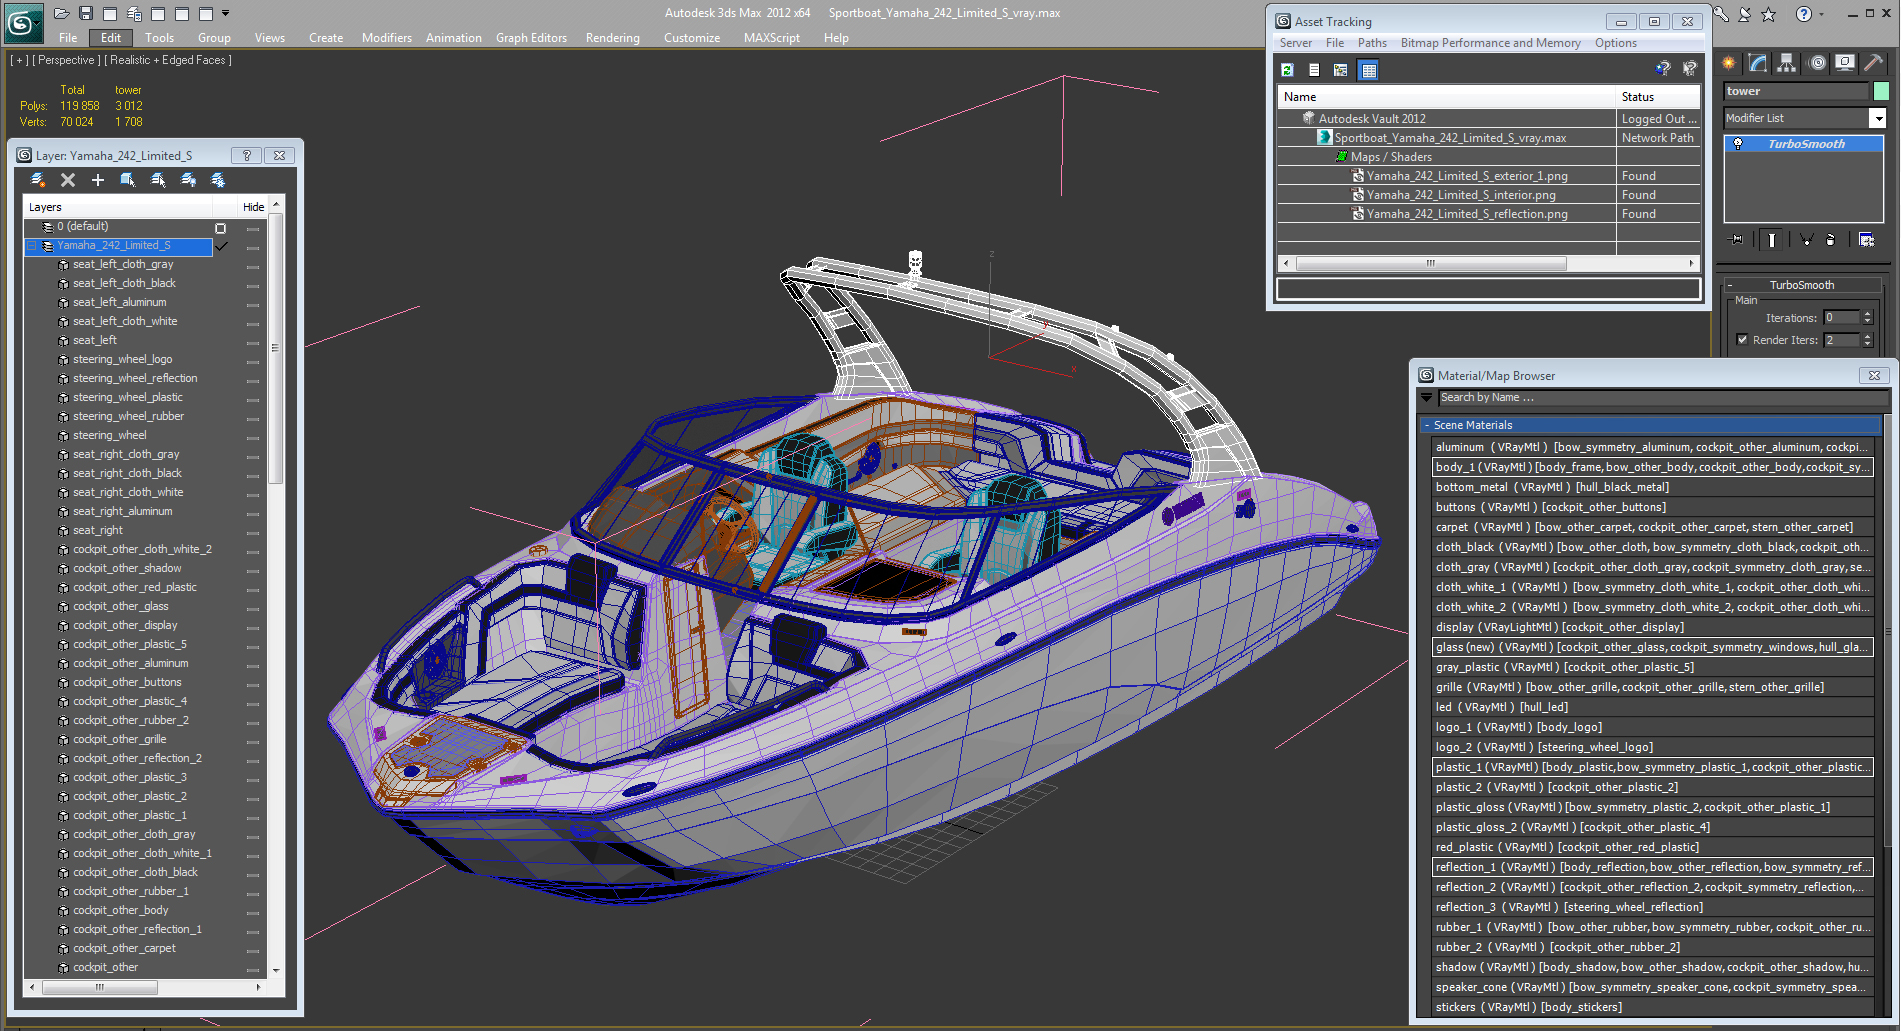Click Remove Modifier trash icon

pyautogui.click(x=1831, y=240)
